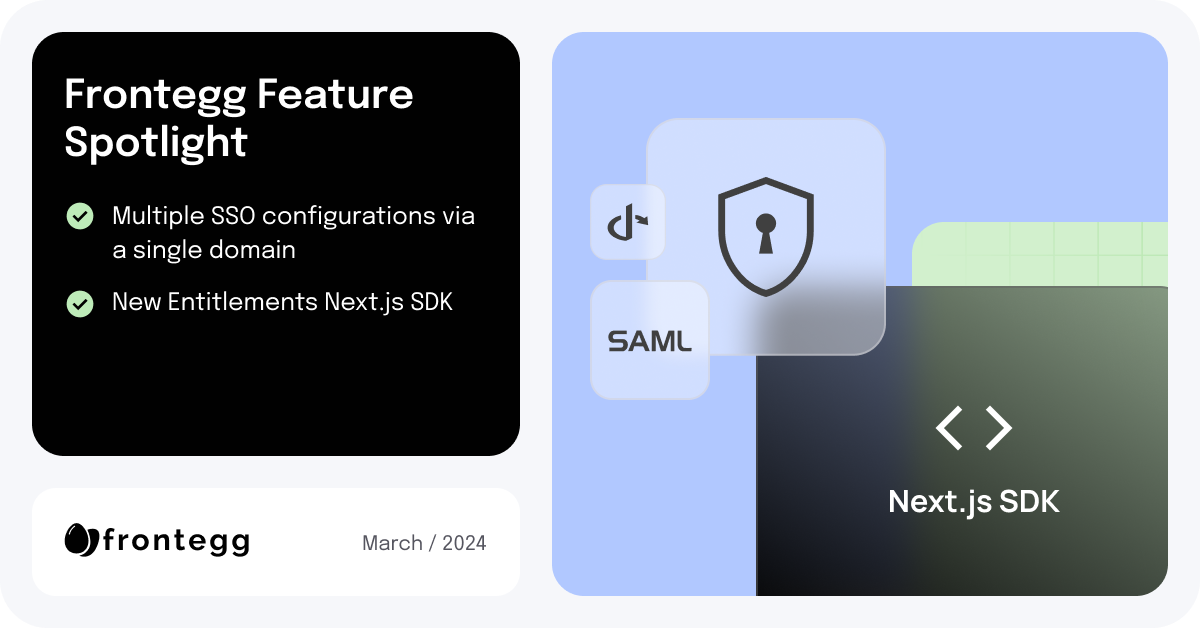
Task: Click the green check next to Multiple SSO
Action: click(80, 216)
